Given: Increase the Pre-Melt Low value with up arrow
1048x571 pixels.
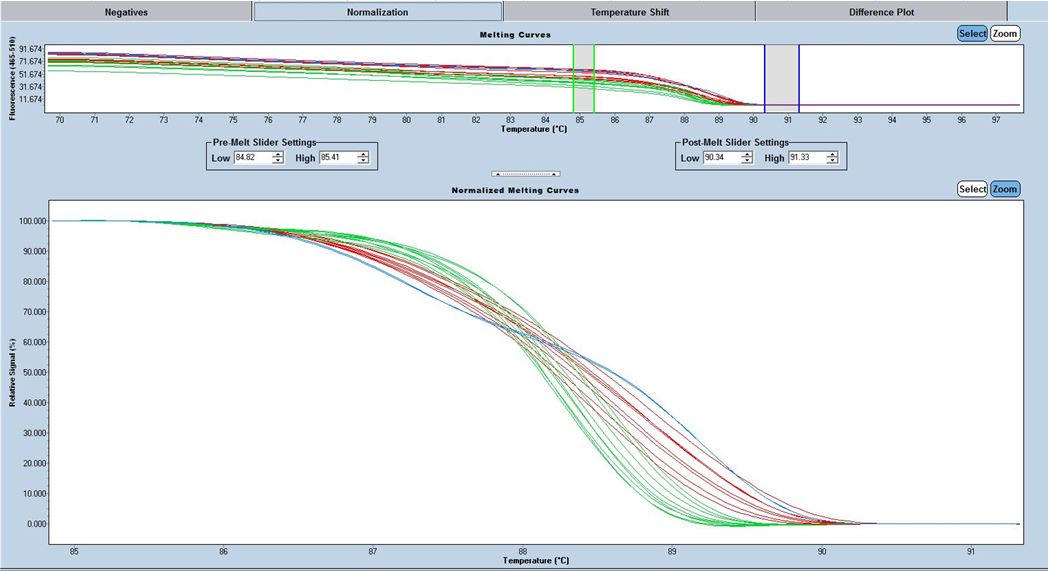Looking at the screenshot, I should (278, 155).
